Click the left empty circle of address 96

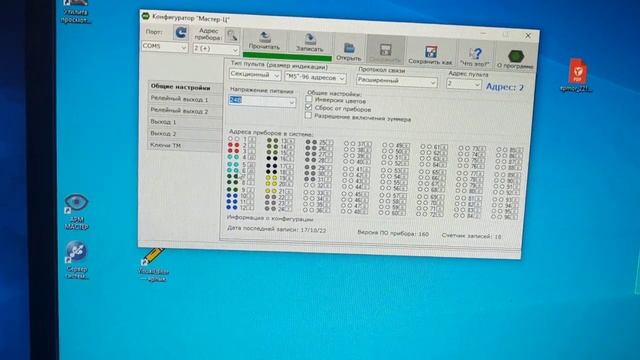click(493, 217)
